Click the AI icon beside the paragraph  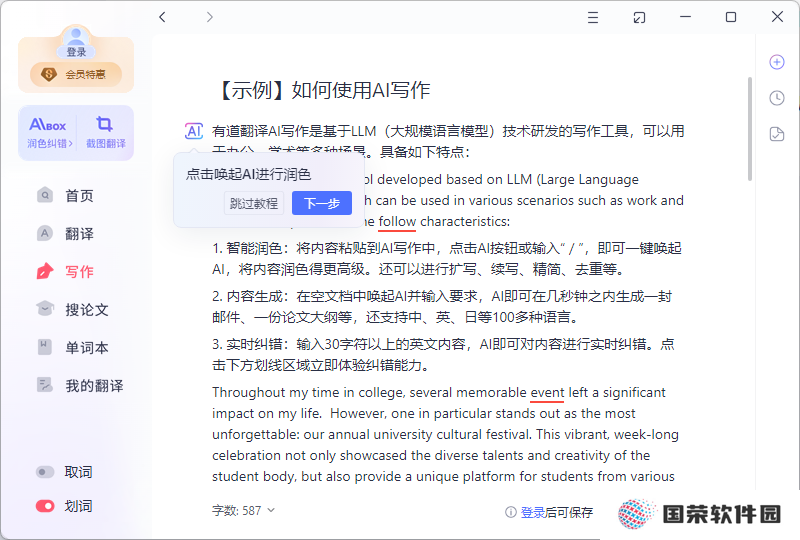pyautogui.click(x=194, y=131)
